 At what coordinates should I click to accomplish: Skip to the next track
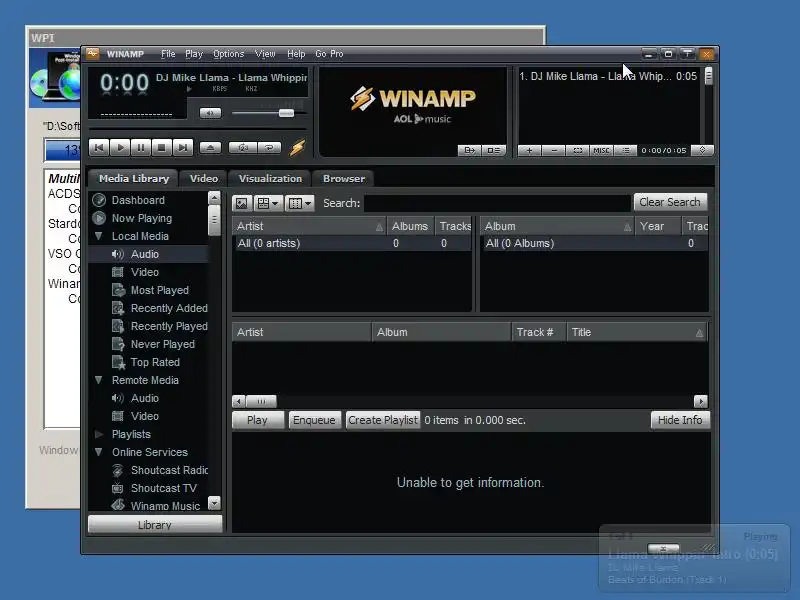[x=183, y=147]
